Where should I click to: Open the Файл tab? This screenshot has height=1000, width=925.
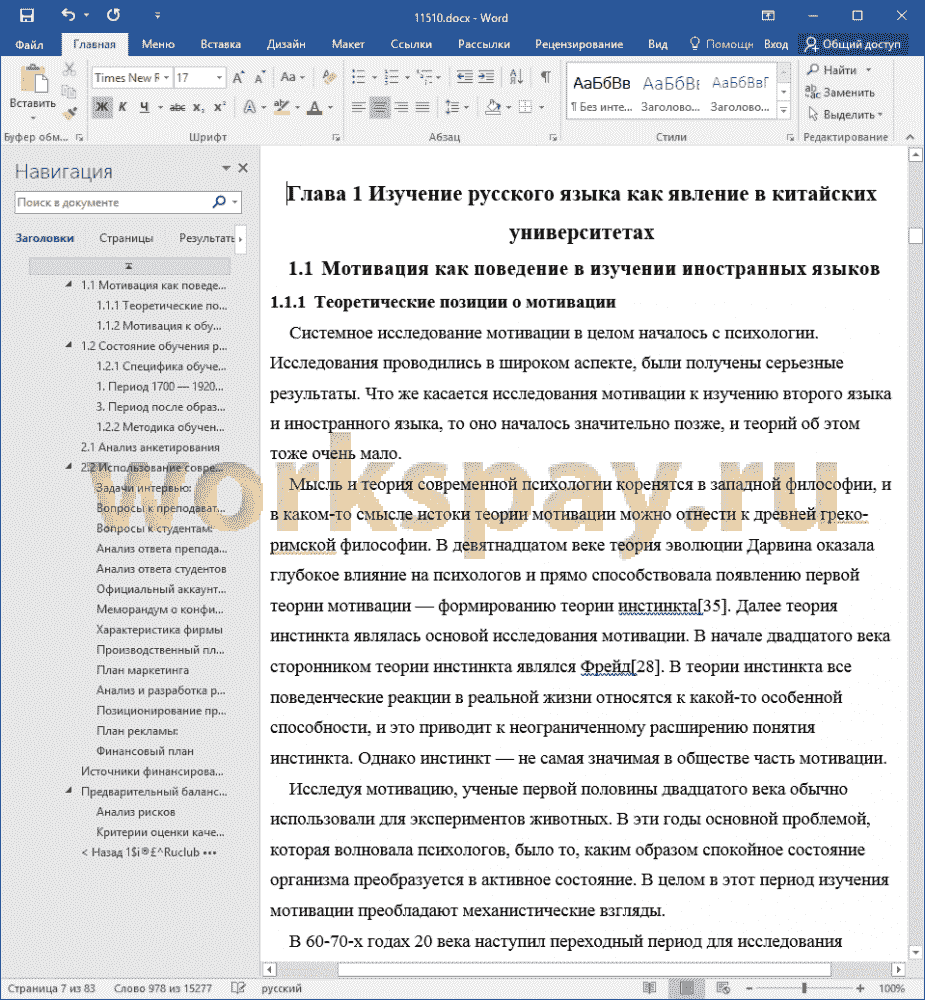pos(29,44)
